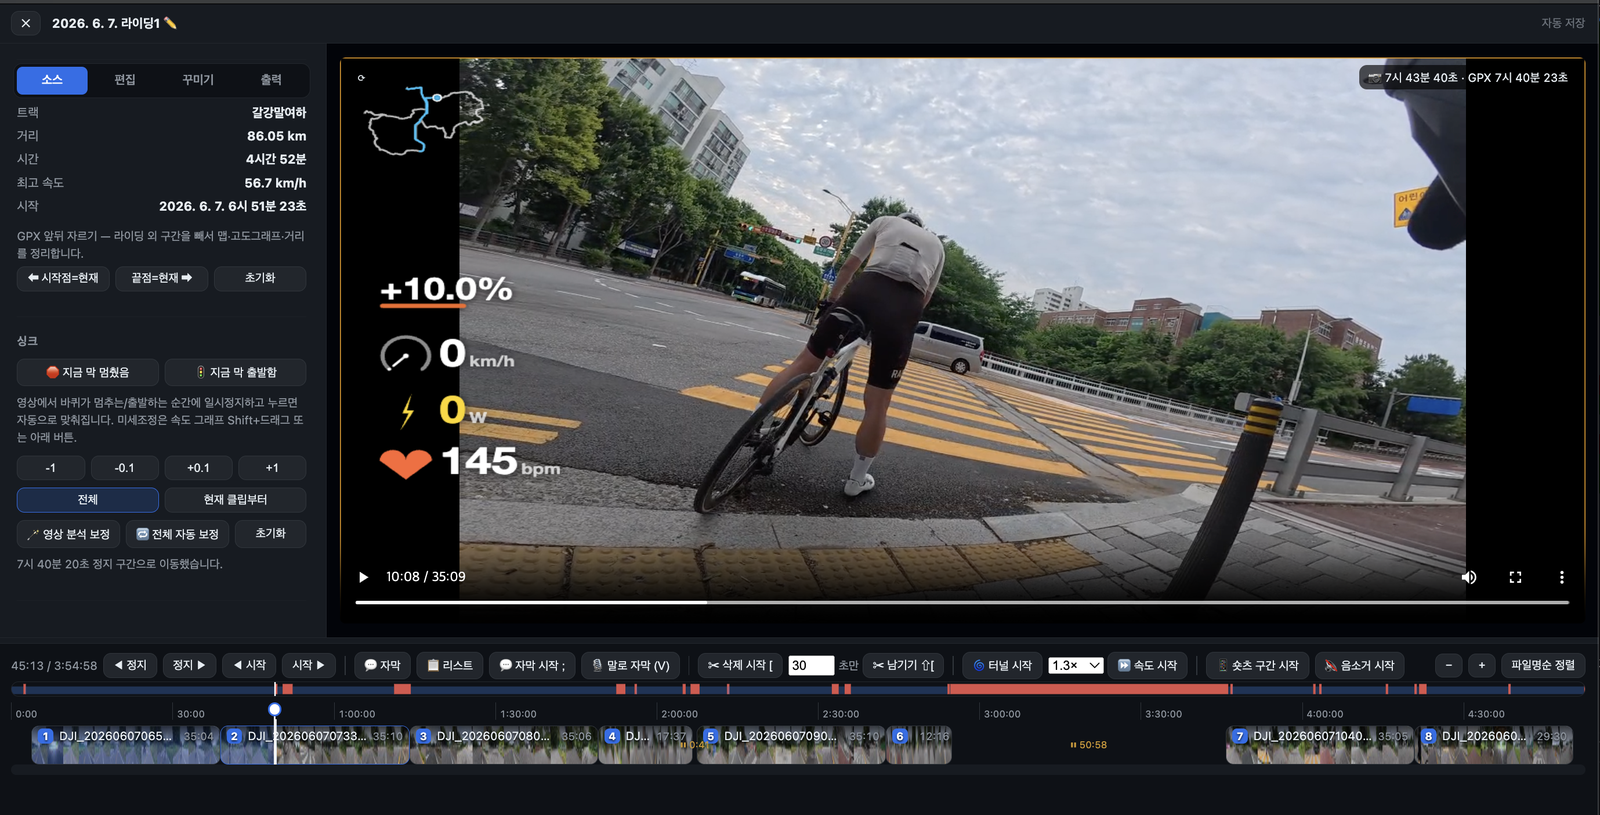Open the 리스트 clipboard button
The image size is (1600, 815).
pos(450,665)
